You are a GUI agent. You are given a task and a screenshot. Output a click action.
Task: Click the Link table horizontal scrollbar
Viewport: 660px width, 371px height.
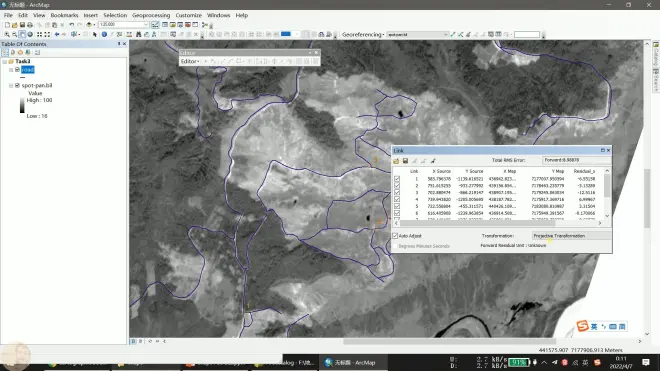coord(498,223)
